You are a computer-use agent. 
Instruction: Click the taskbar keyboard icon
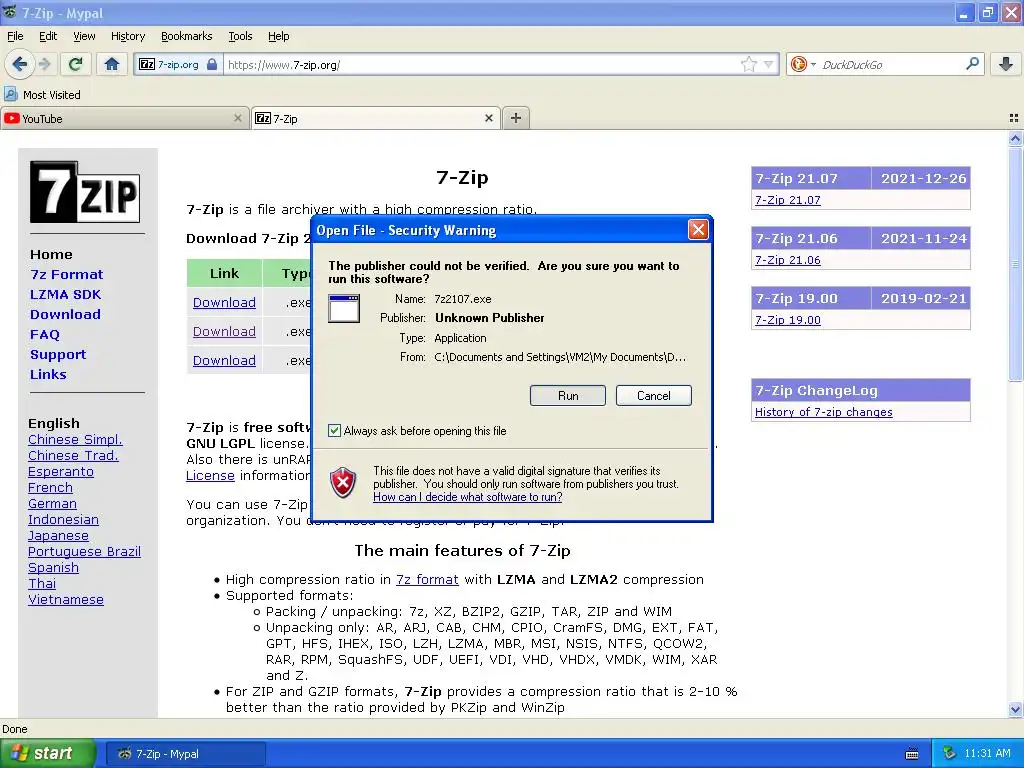tap(912, 754)
